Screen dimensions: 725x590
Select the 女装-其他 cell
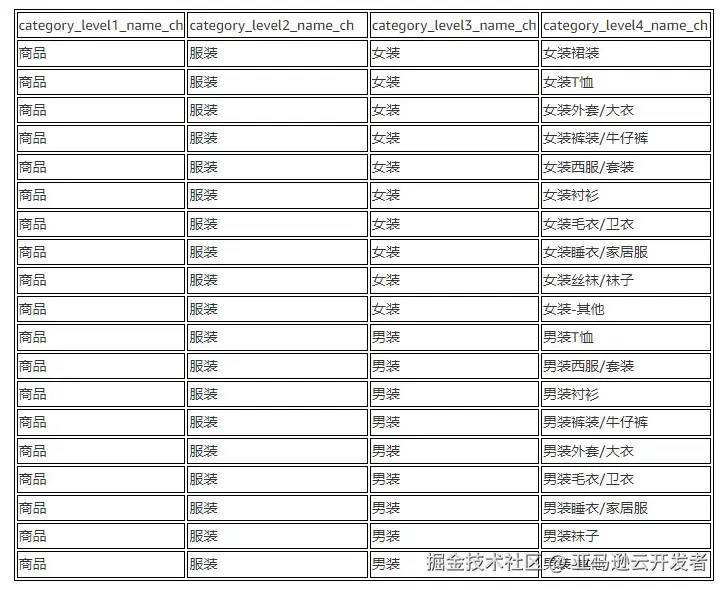pyautogui.click(x=626, y=309)
